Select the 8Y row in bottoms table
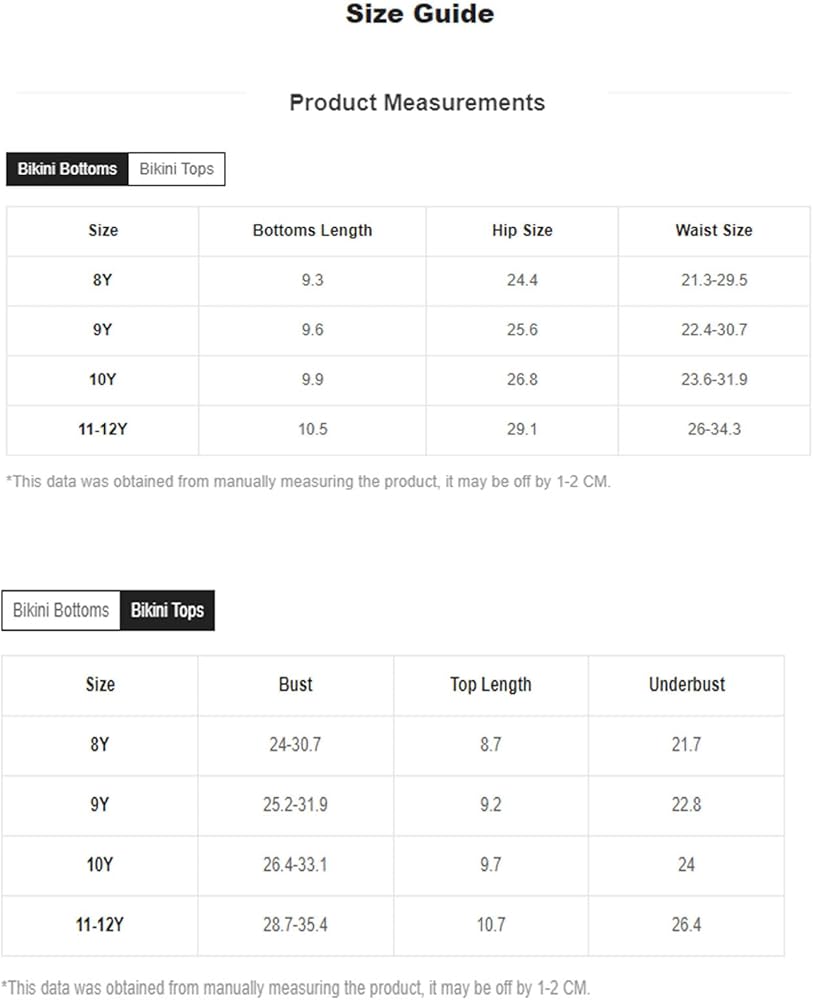Viewport: 813px width, 1000px height. coord(408,281)
